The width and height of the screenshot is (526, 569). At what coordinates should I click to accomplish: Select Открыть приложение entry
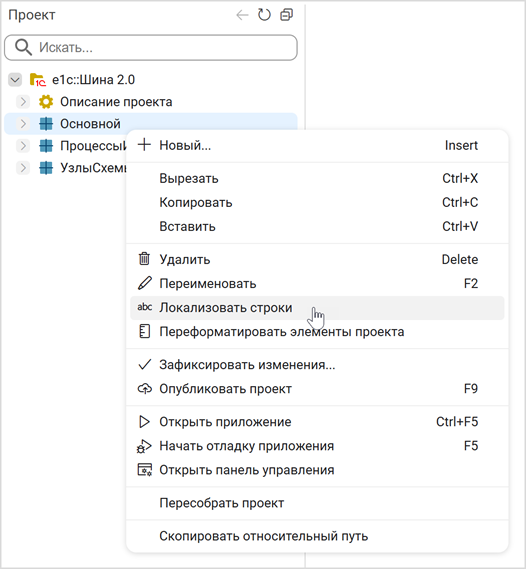coord(317,422)
